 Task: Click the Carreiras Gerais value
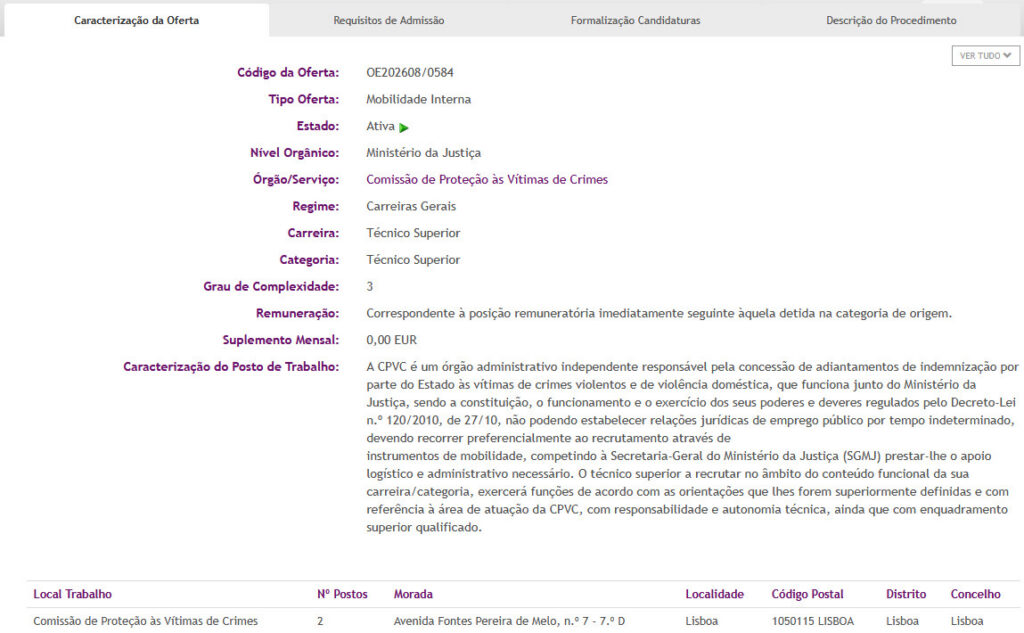(411, 206)
